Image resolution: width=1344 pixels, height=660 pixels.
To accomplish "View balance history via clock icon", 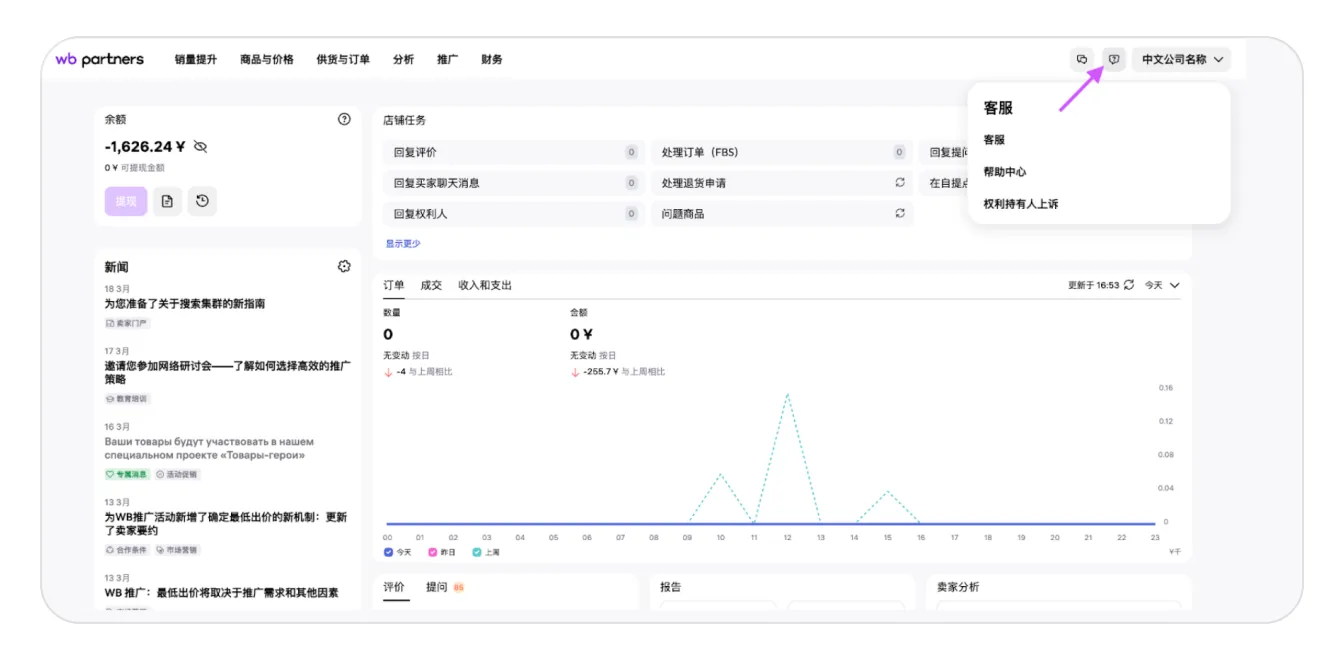I will click(x=202, y=201).
